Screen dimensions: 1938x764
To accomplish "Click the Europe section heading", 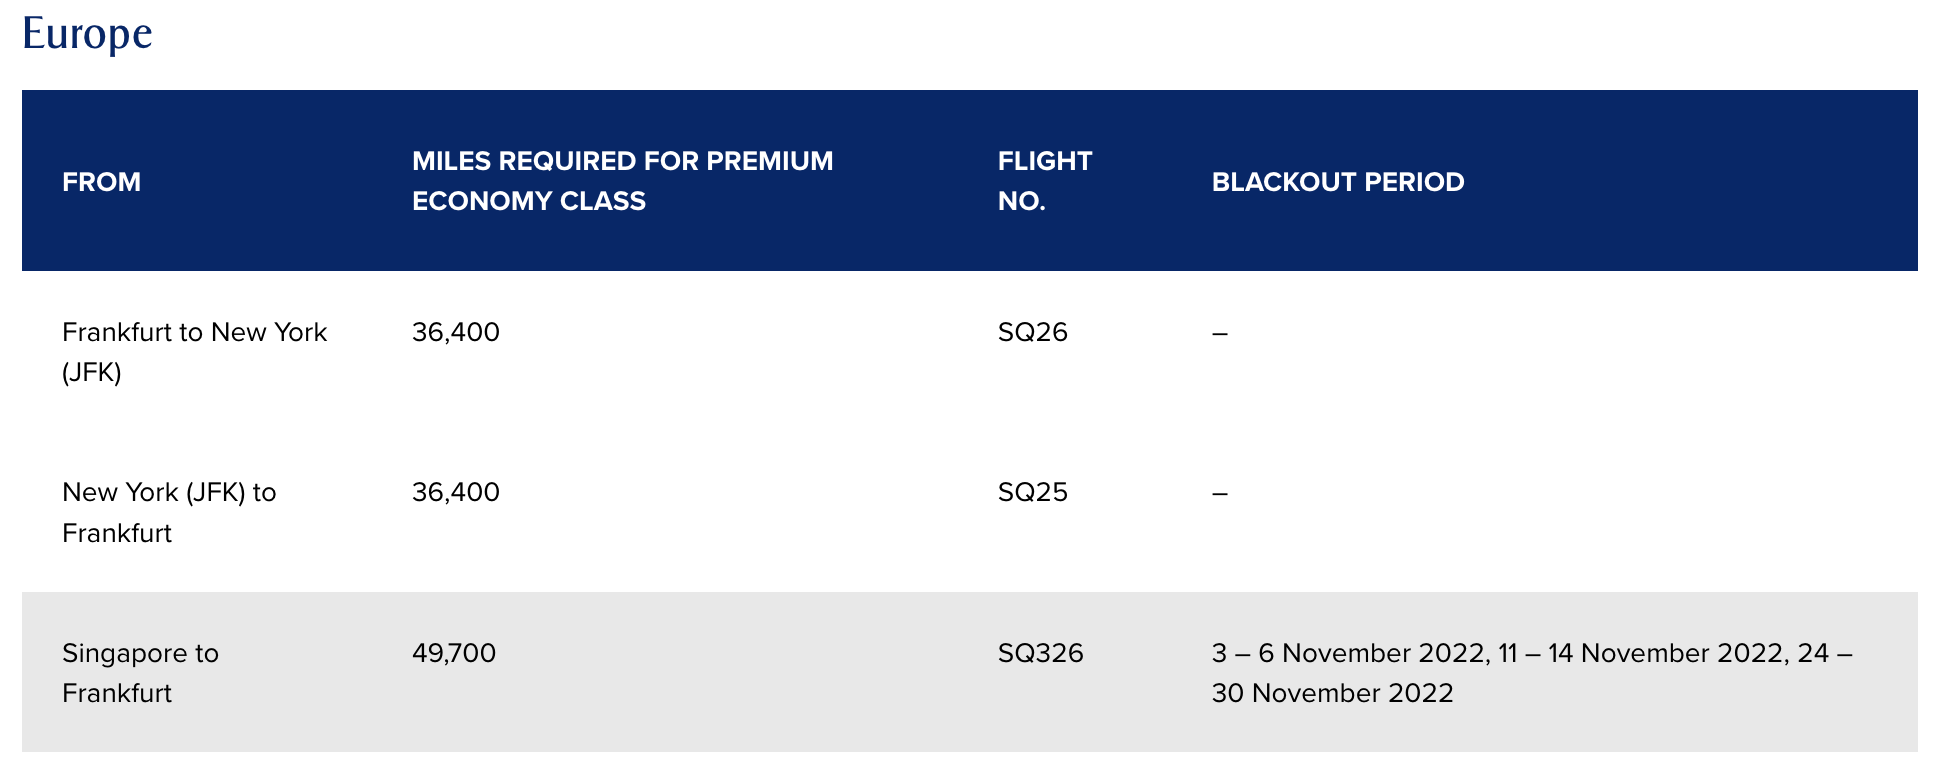I will tap(87, 34).
